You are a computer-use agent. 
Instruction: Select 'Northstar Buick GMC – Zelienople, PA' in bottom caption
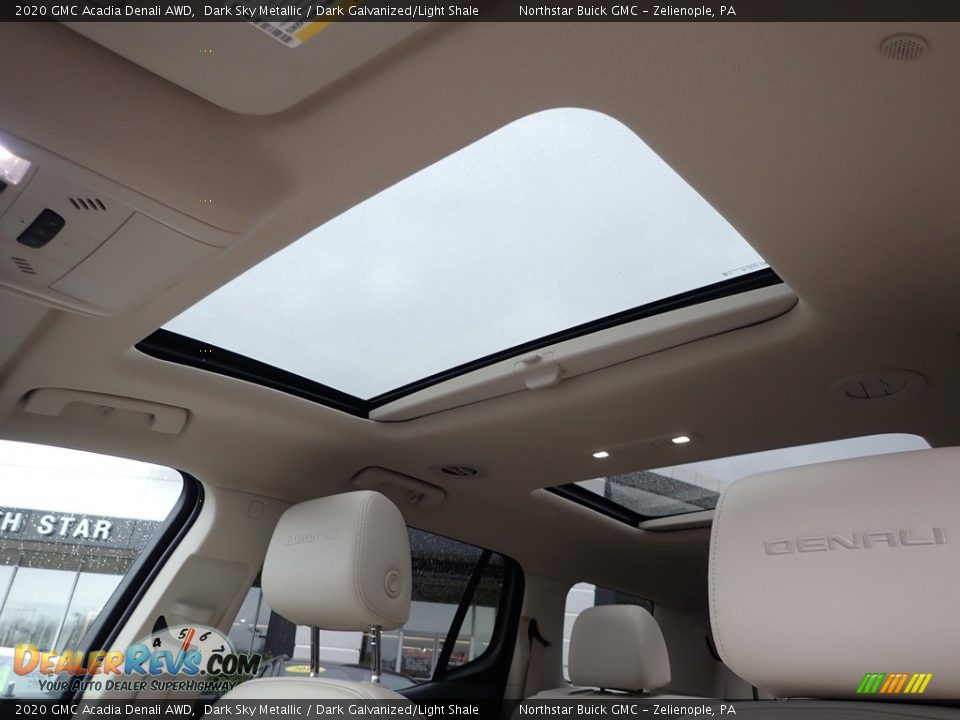(627, 710)
